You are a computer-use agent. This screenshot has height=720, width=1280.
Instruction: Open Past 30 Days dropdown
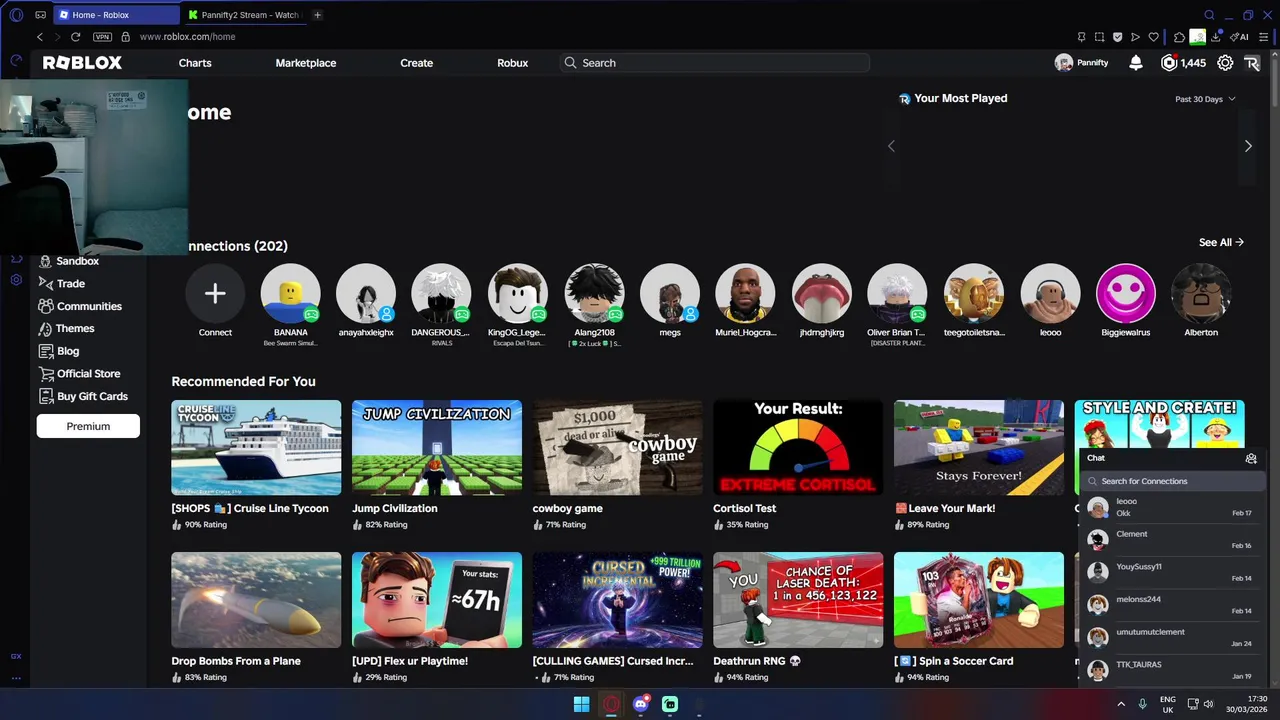pos(1205,99)
